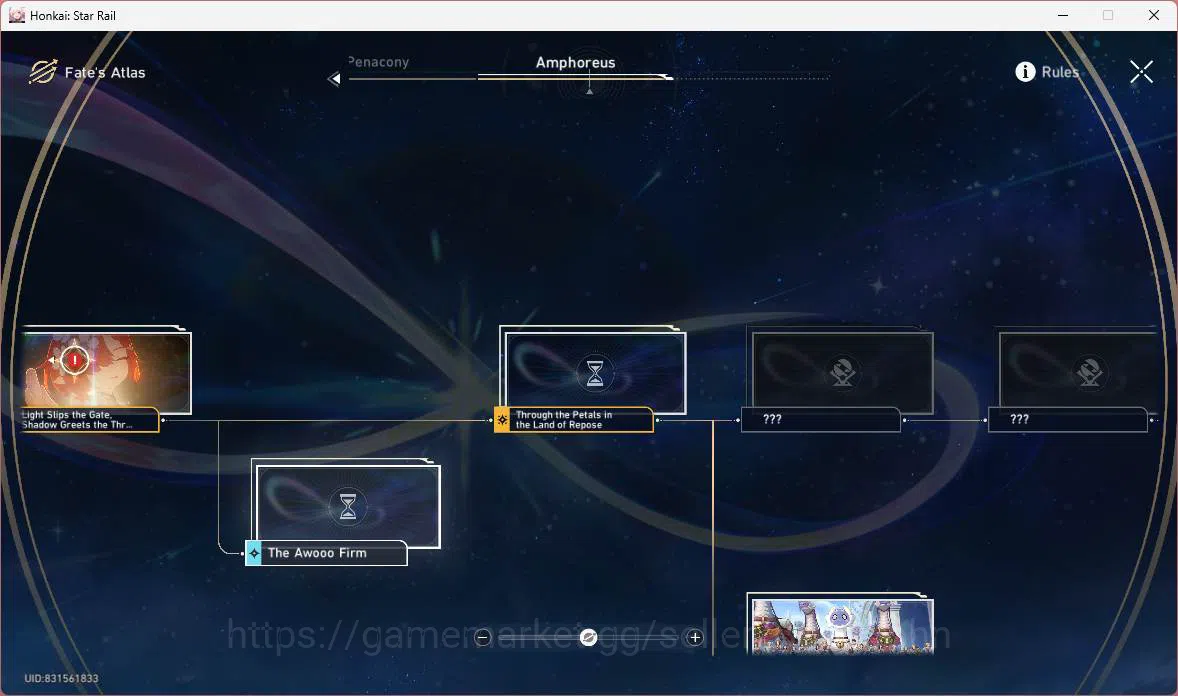The height and width of the screenshot is (696, 1178).
Task: Click the hourglass icon on Awooo Firm card
Action: click(x=348, y=506)
